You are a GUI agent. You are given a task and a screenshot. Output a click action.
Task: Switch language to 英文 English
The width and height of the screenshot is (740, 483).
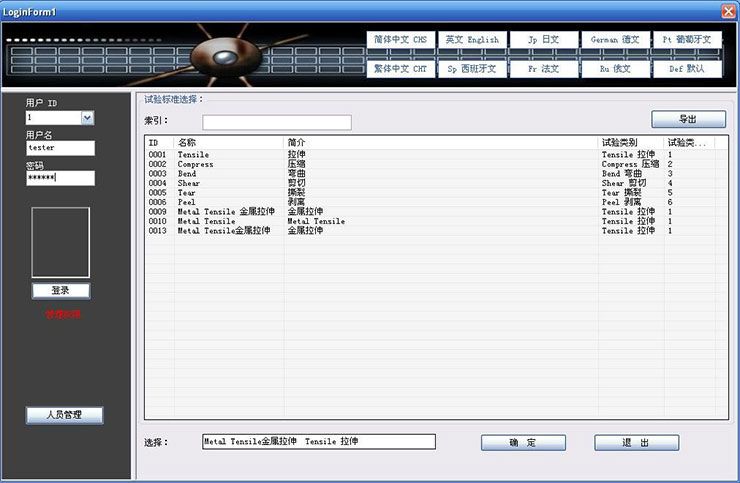pyautogui.click(x=472, y=40)
